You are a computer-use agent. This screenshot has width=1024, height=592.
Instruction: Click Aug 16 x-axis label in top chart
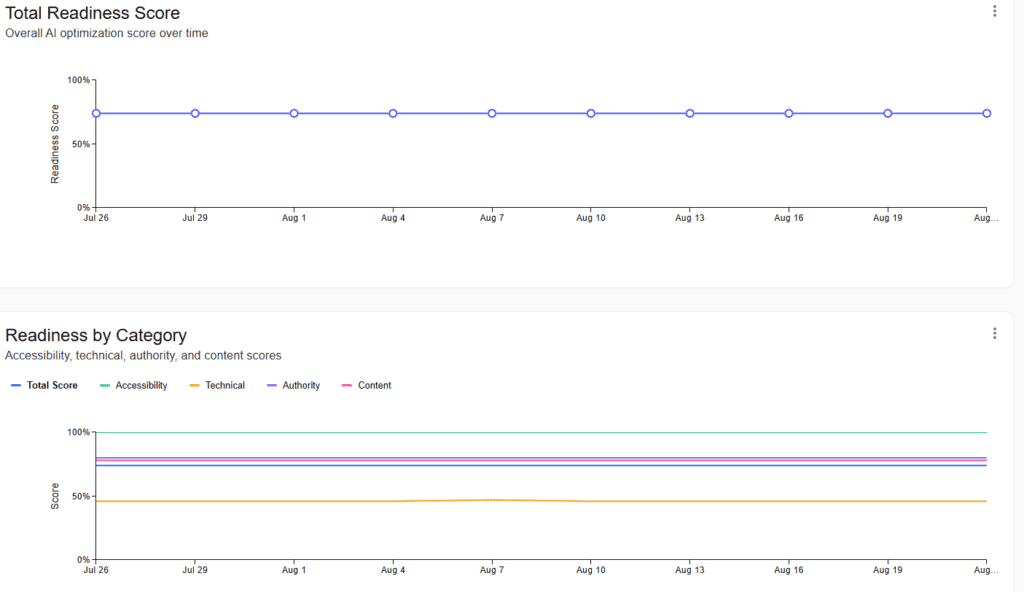[789, 218]
